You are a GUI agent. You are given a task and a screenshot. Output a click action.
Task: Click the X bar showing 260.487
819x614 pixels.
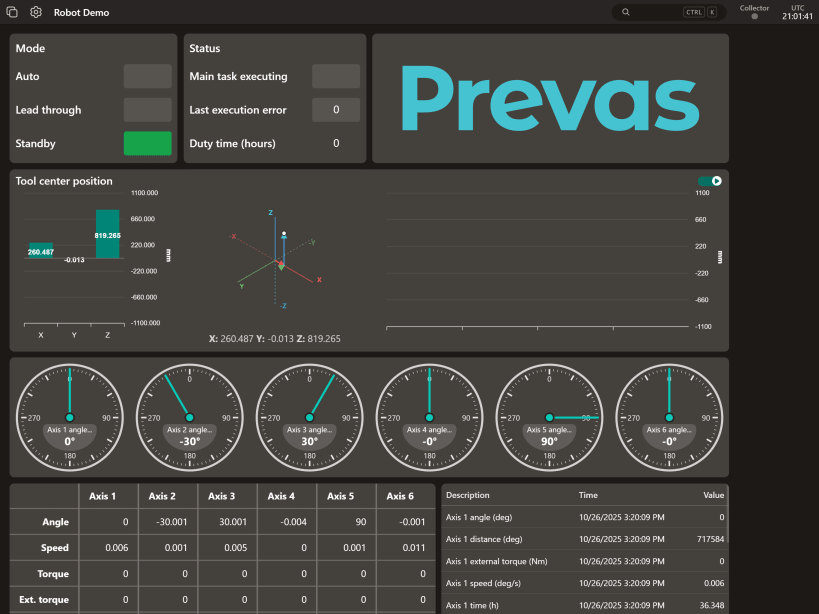41,251
